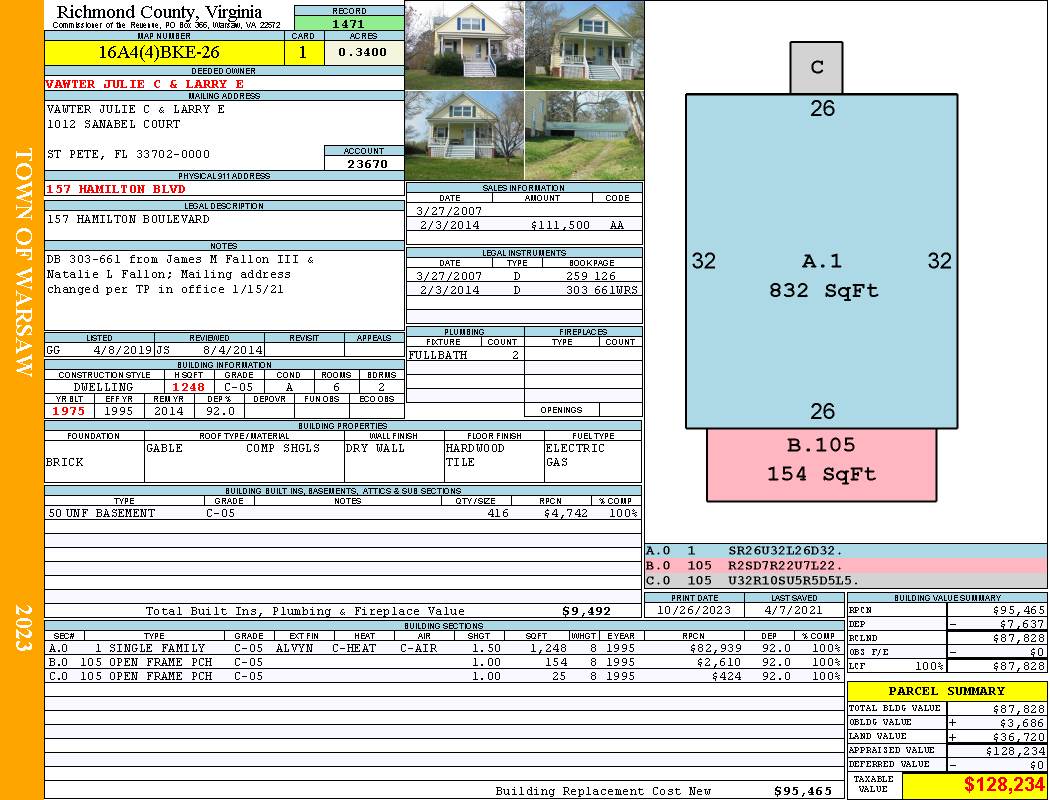Click construction style DWELLING
The image size is (1050, 800).
pyautogui.click(x=103, y=387)
